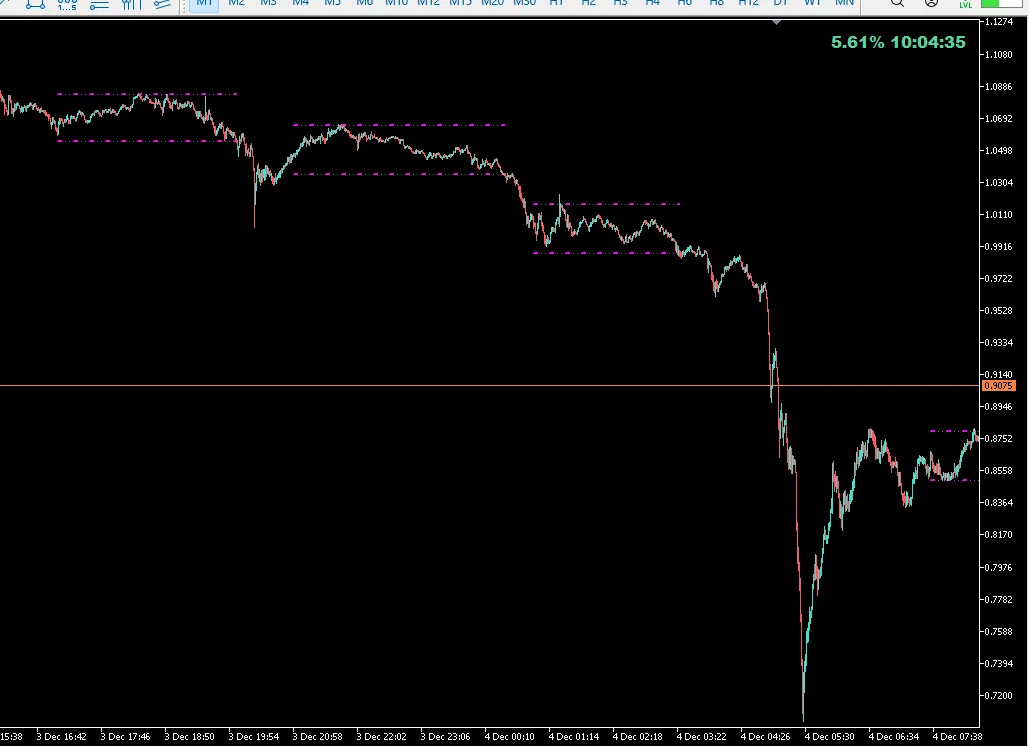Adjust the green level bar at top right
This screenshot has width=1029, height=746.
[x=1002, y=5]
